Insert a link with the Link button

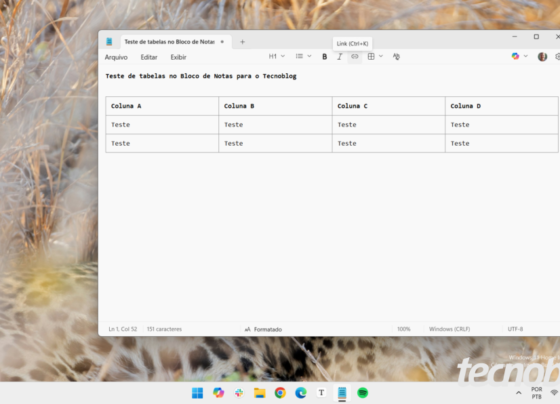pos(354,56)
